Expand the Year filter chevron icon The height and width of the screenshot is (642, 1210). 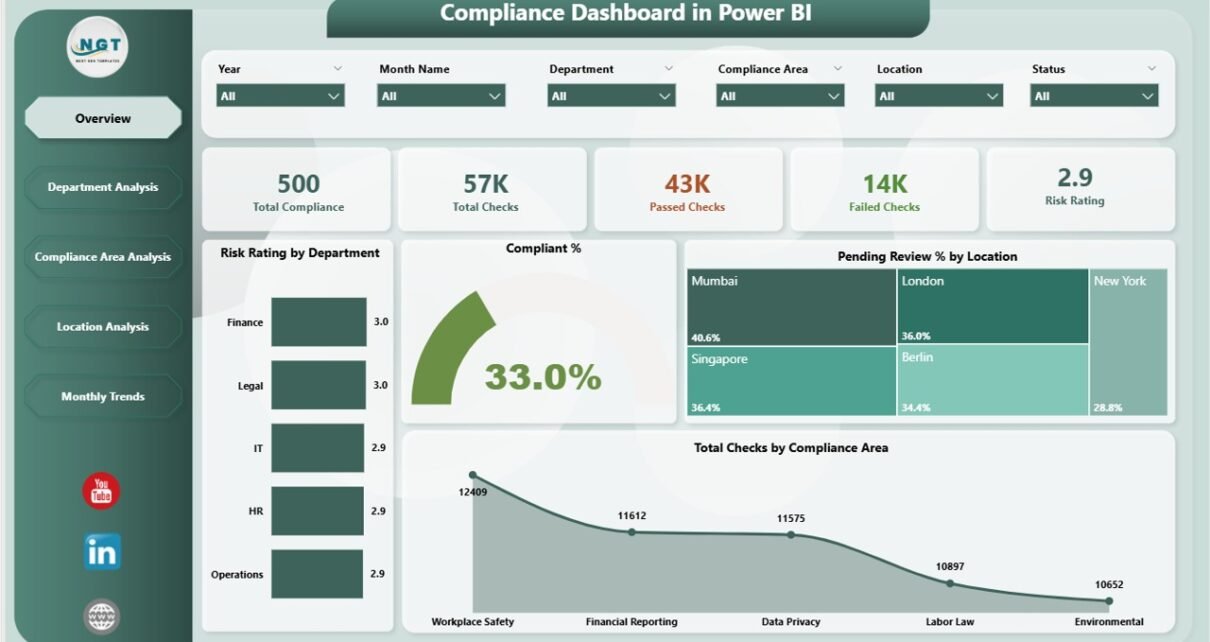click(337, 69)
